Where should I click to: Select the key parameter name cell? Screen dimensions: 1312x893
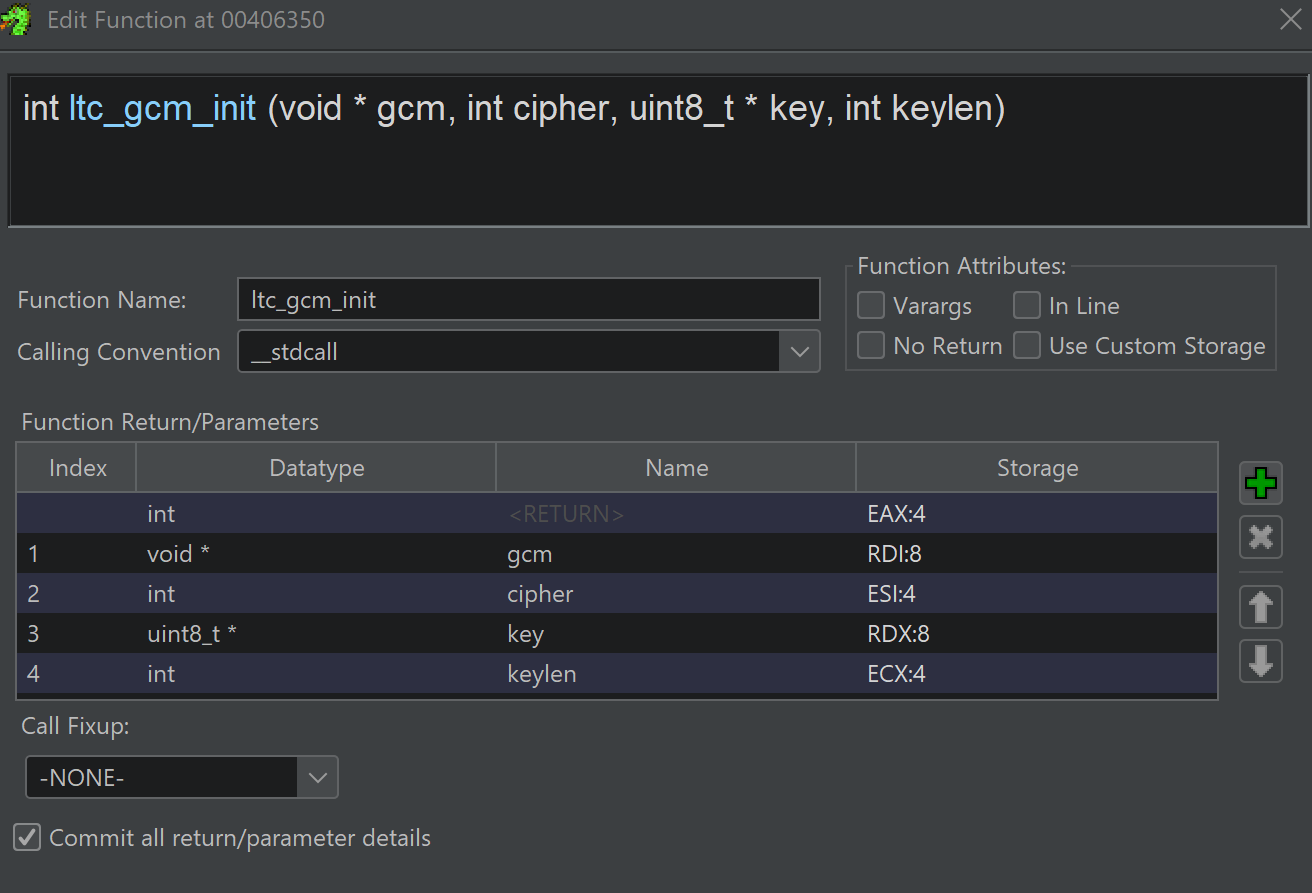coord(676,634)
